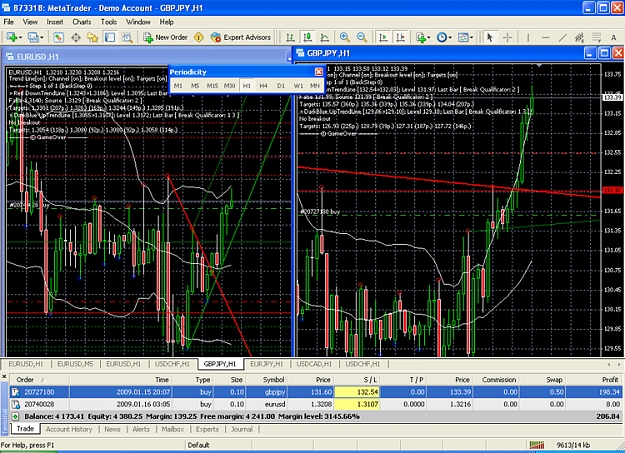Screen dimensions: 625x453
Task: Switch to the EURUSD,M5 chart tab
Action: [x=75, y=364]
